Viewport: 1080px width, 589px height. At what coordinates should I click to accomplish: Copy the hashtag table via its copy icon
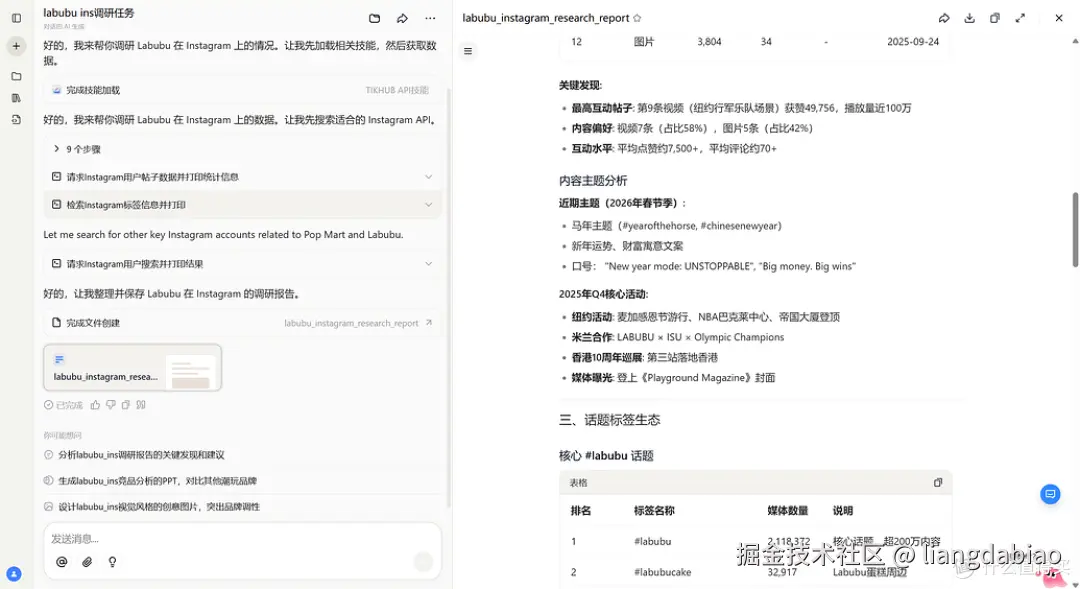tap(937, 482)
